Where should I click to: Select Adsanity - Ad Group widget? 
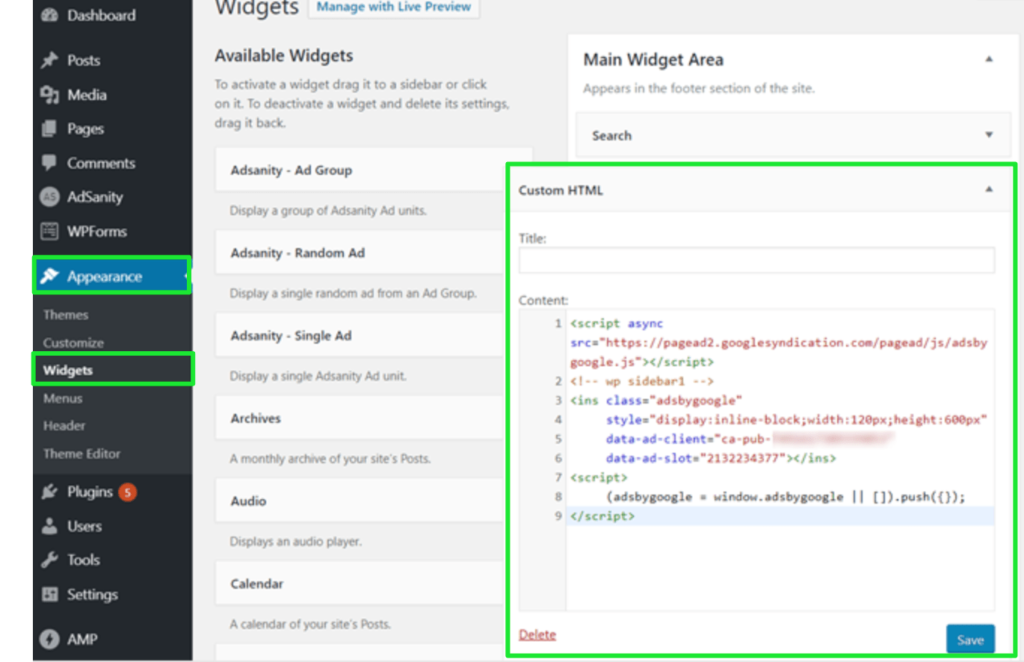pos(373,170)
